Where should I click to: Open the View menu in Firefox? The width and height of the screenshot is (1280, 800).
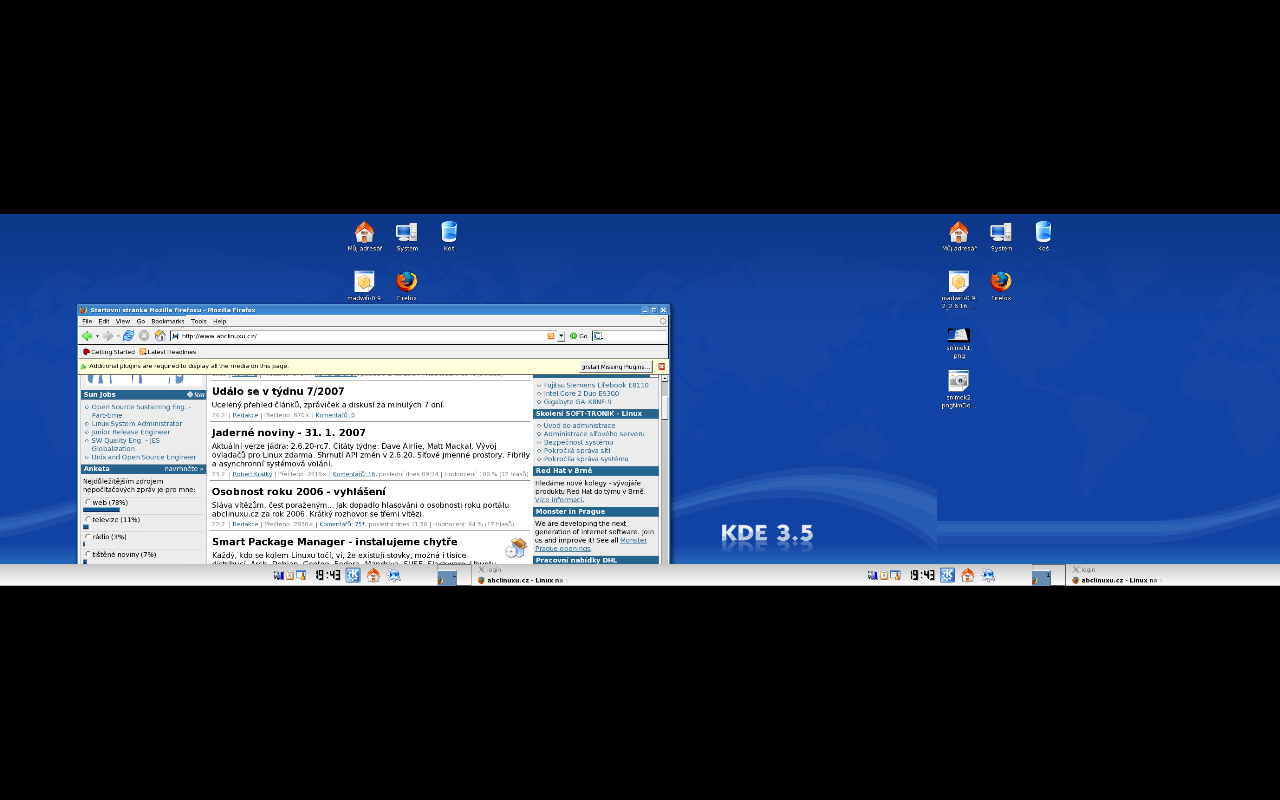(123, 322)
